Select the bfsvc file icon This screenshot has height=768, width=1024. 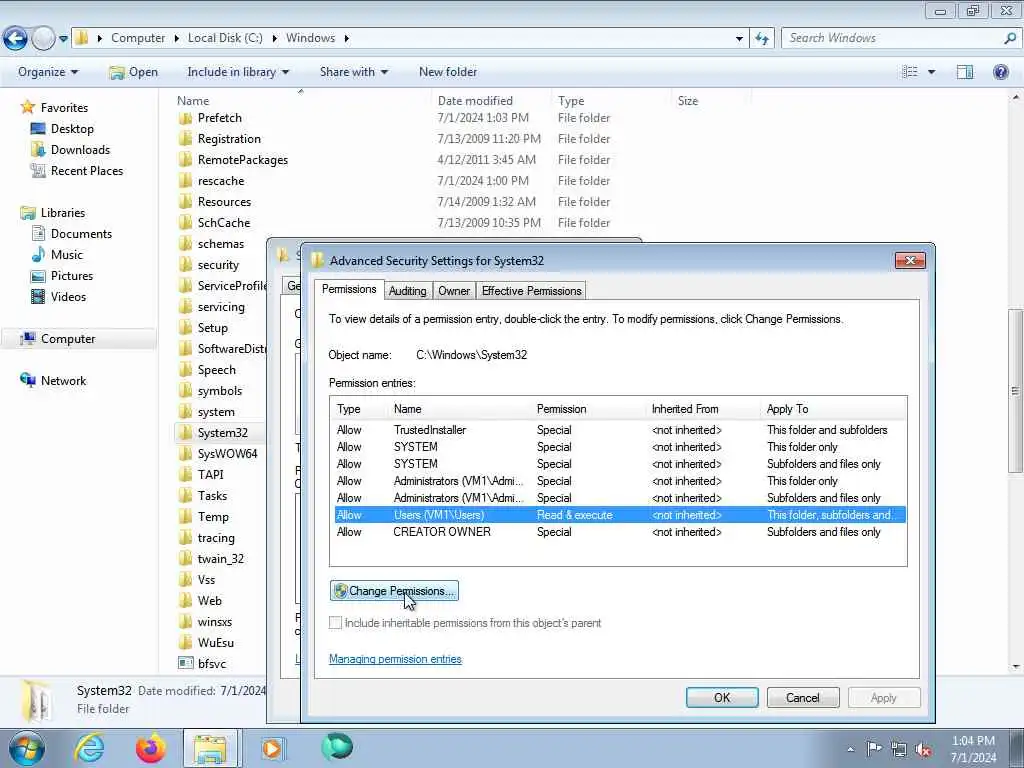coord(185,664)
